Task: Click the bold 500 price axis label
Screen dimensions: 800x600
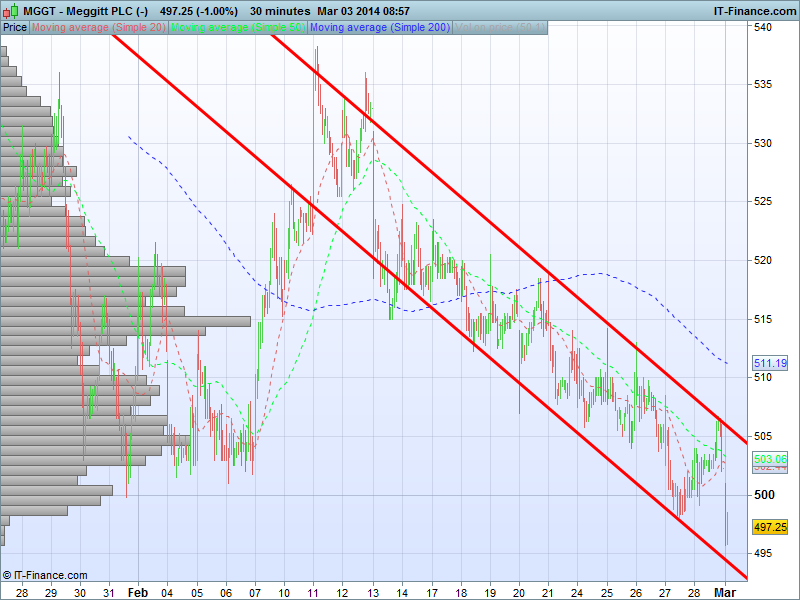Action: [x=763, y=495]
